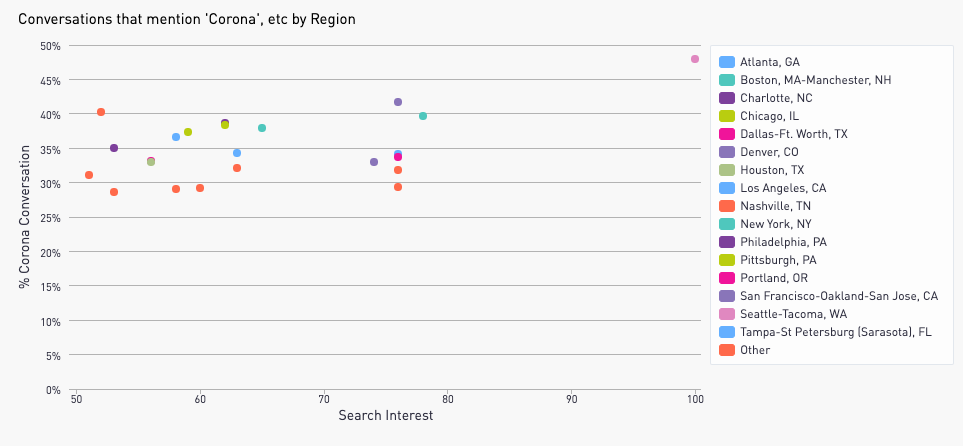
Task: Click the Tampa-St Petersburg (Sarasota), FL legend label
Action: point(835,332)
